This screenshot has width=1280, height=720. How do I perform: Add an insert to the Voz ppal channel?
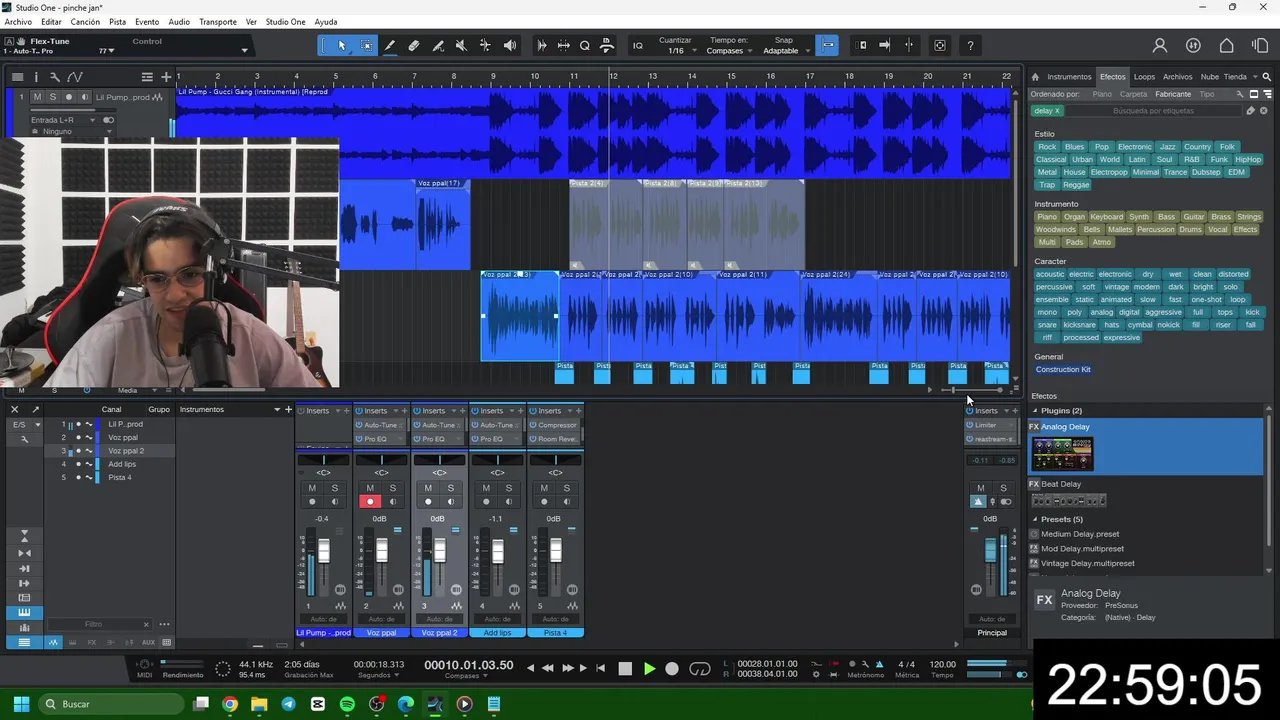(405, 410)
